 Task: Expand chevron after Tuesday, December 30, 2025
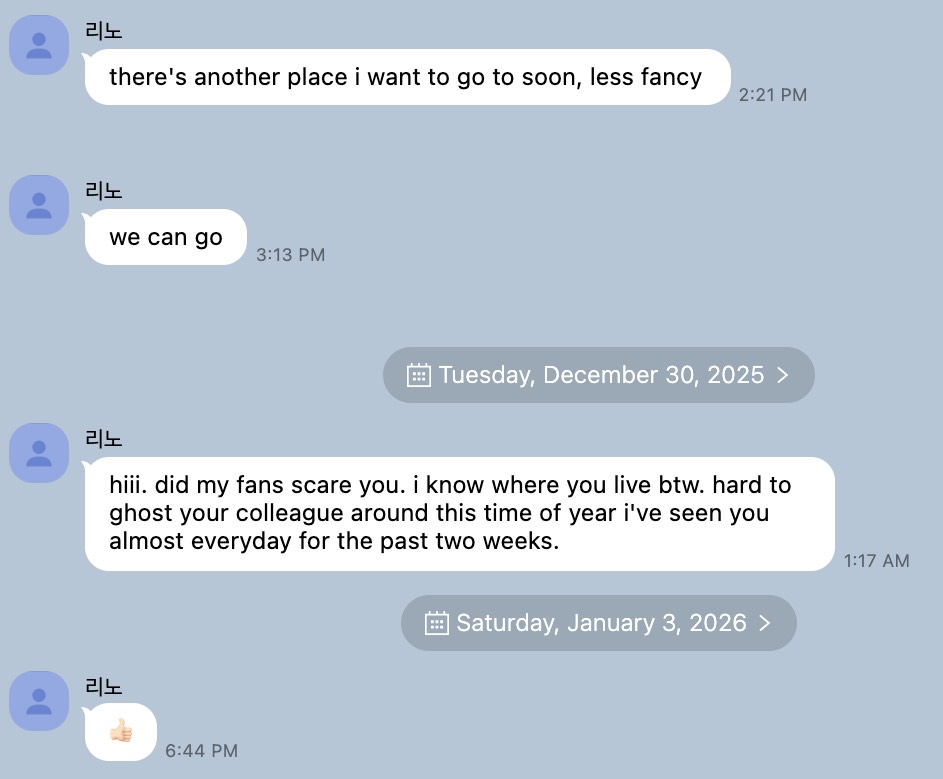783,375
